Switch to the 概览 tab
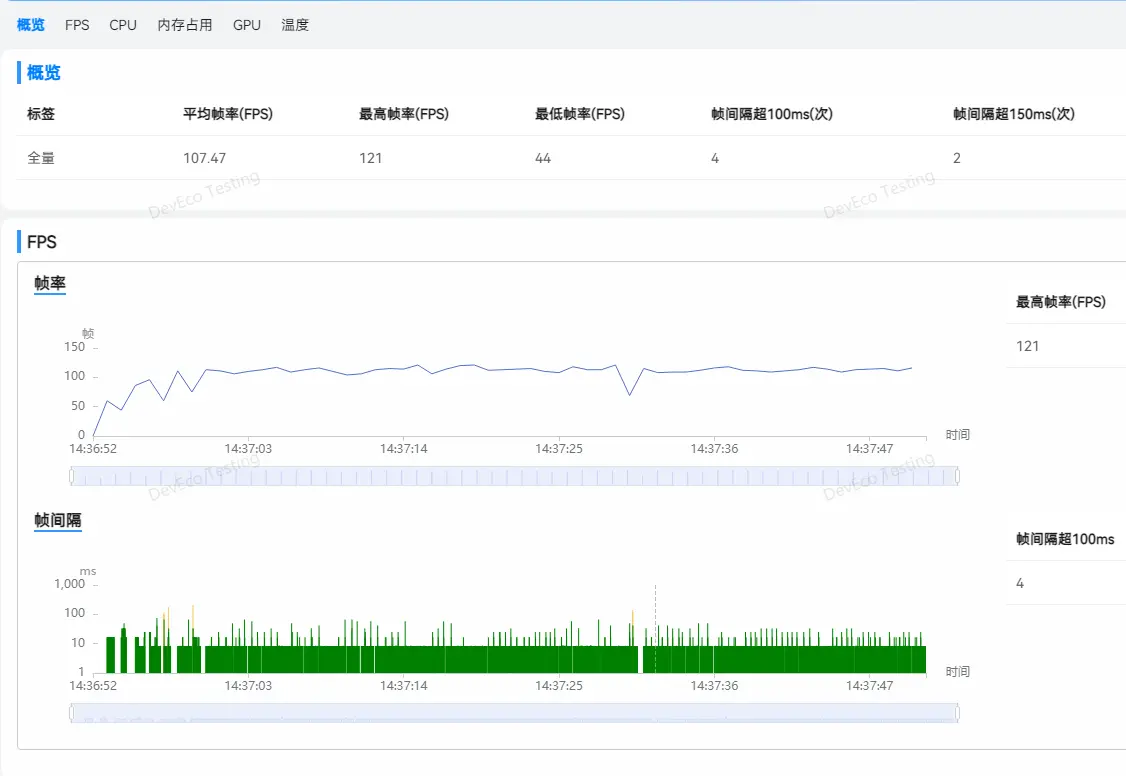The height and width of the screenshot is (776, 1126). point(31,25)
